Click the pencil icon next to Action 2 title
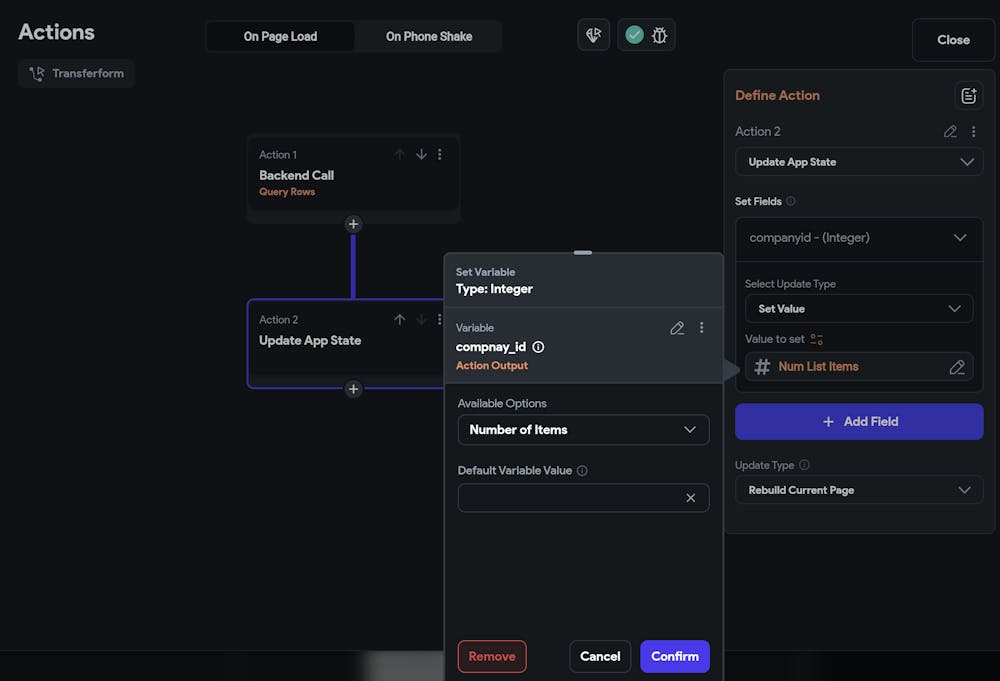Screen dimensions: 1000x681 click(x=950, y=131)
